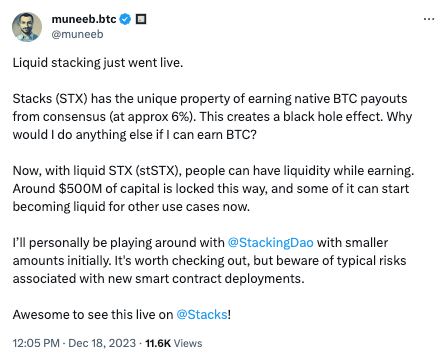This screenshot has width=448, height=362.
Task: Open the @Stacks mention link
Action: tap(202, 314)
